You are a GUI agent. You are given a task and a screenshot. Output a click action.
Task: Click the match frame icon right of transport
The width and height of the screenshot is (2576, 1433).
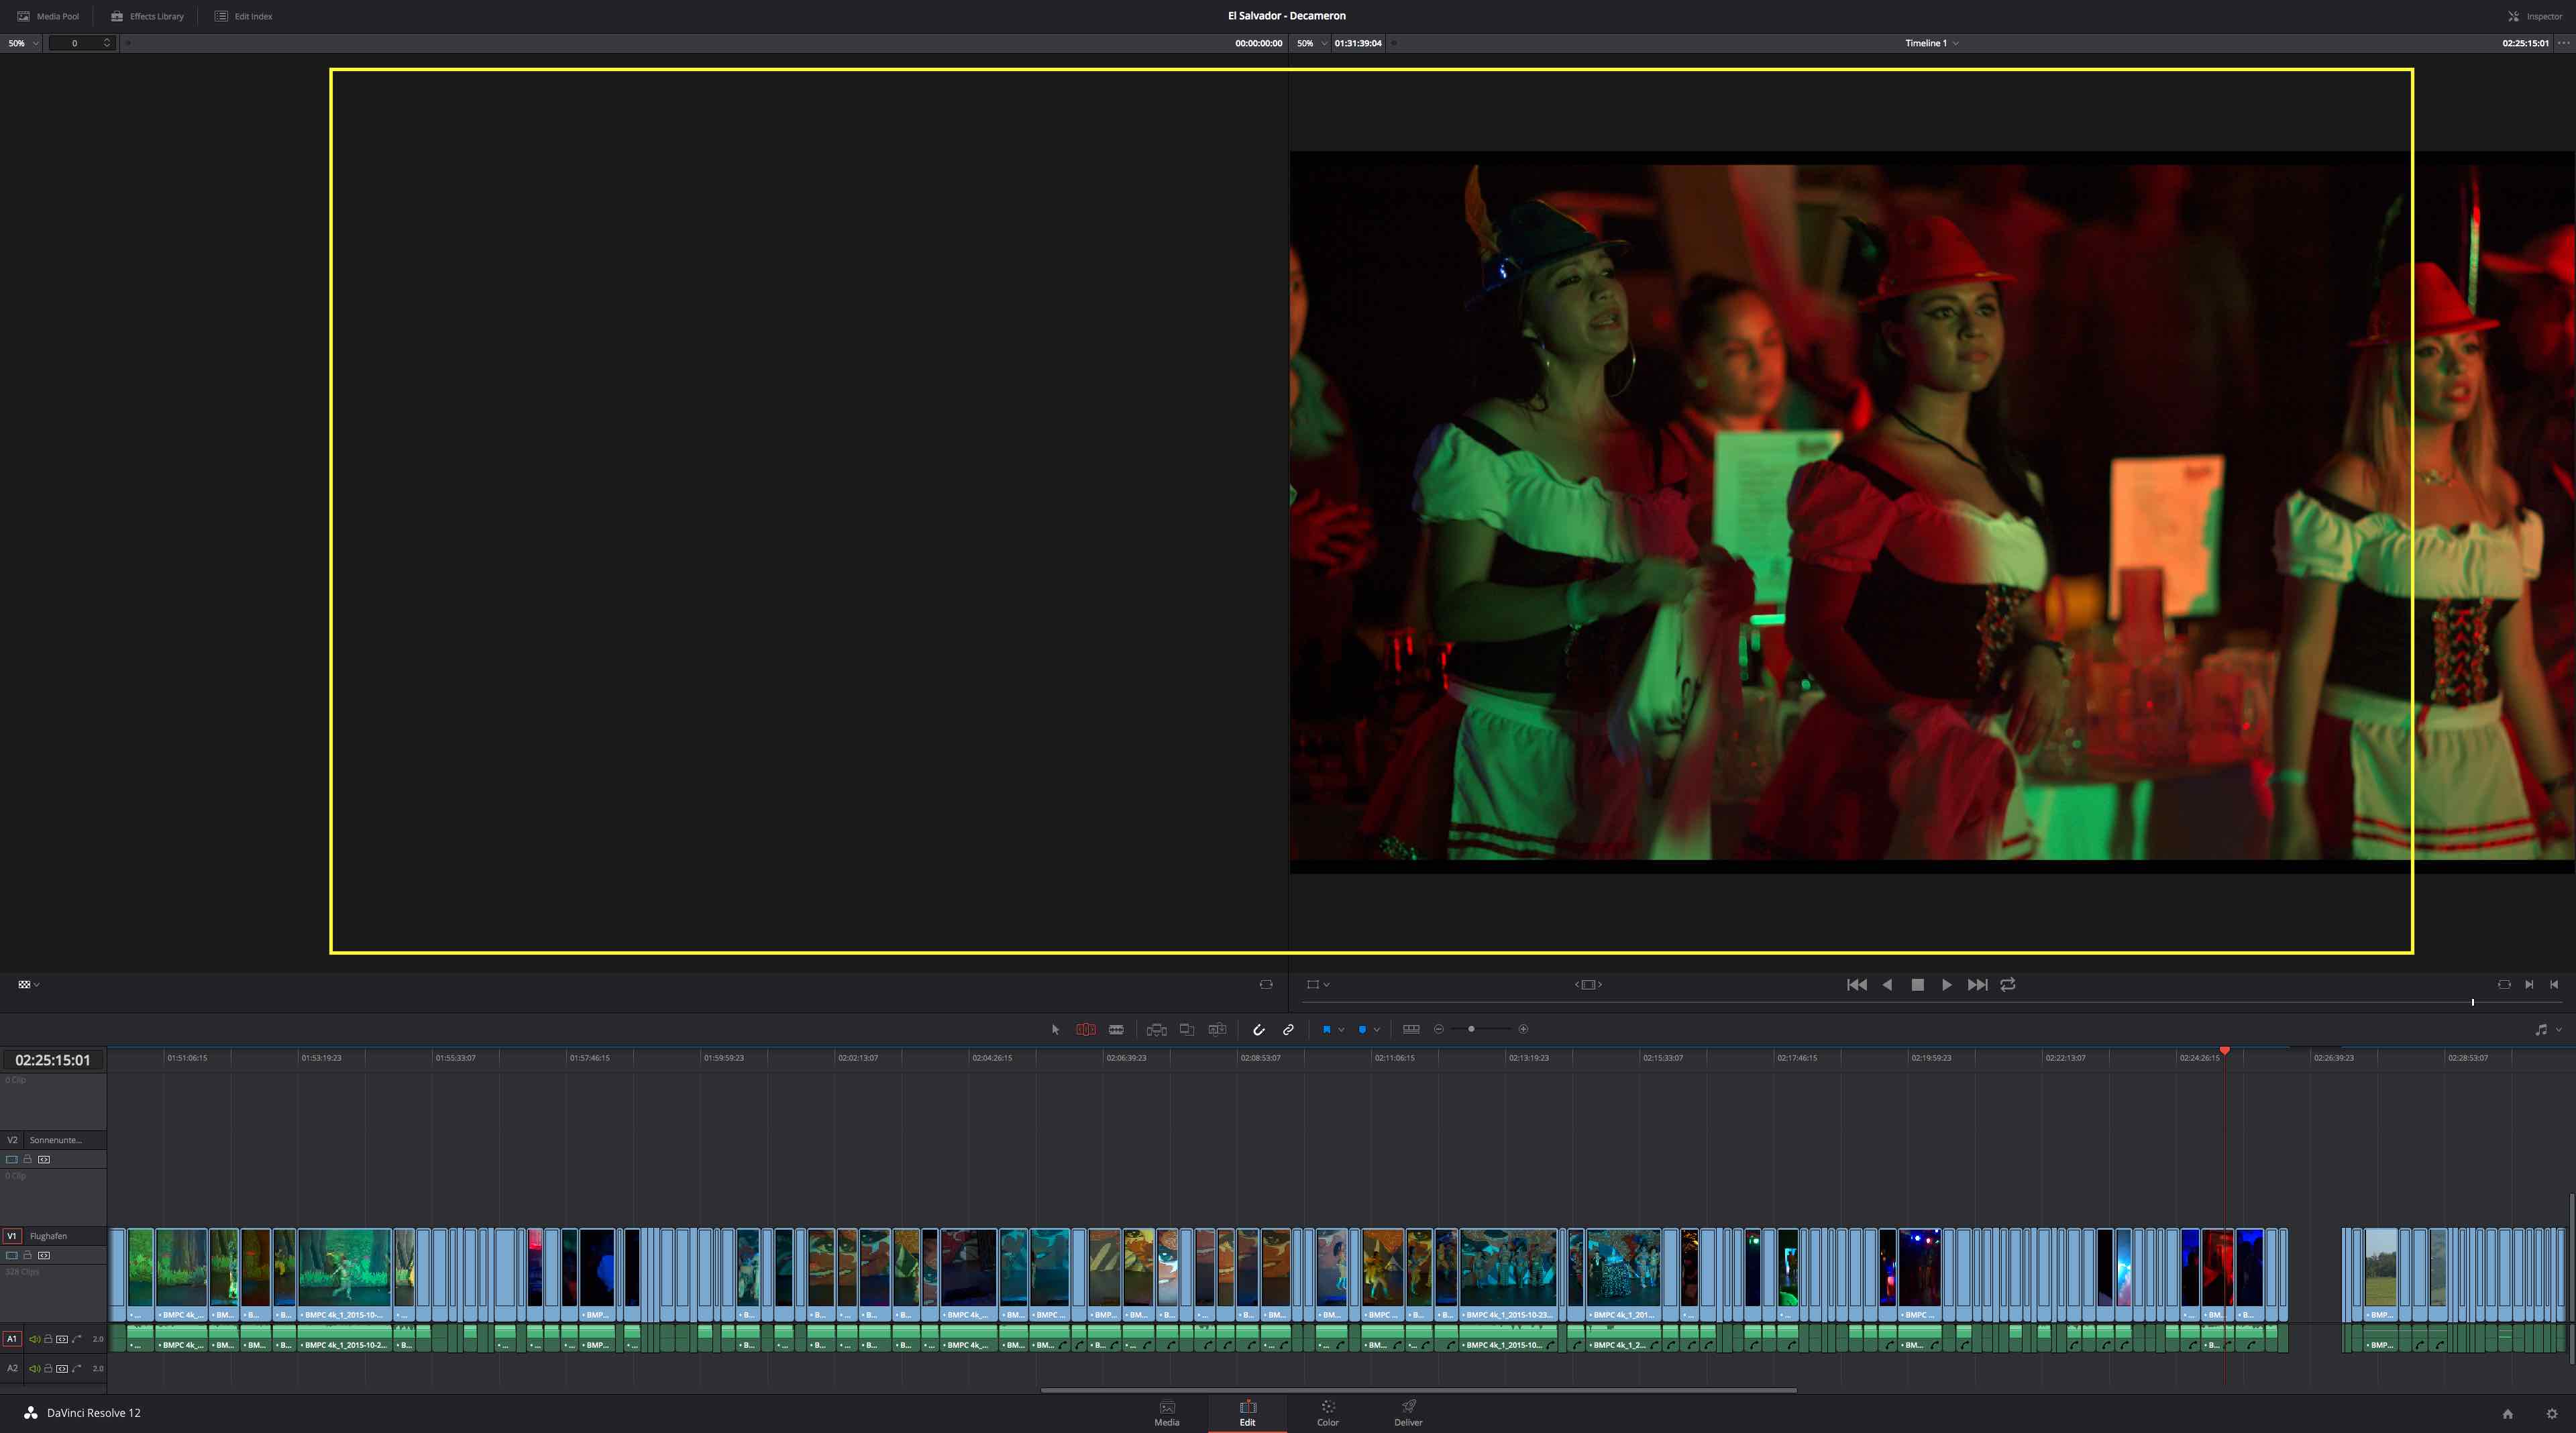tap(2504, 985)
